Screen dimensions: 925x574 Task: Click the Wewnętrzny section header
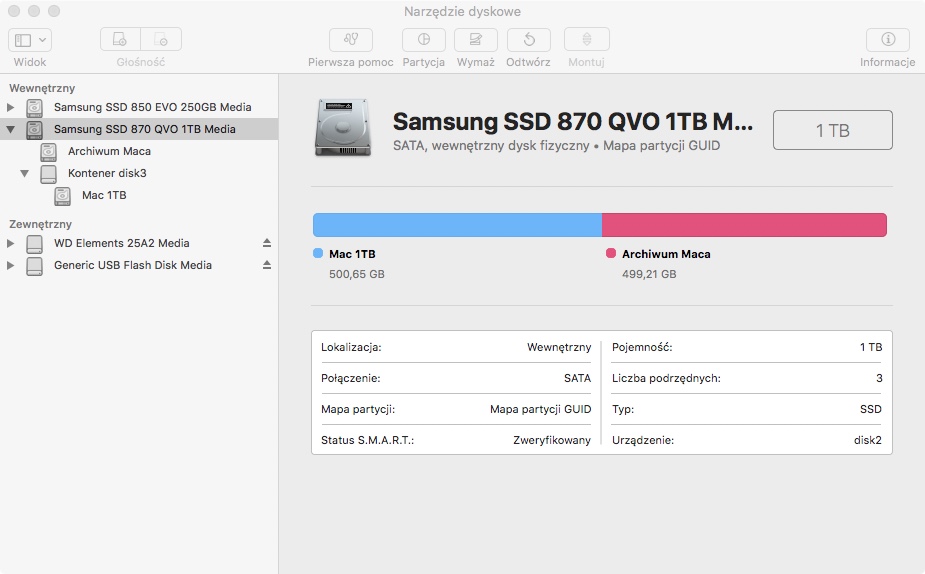(x=42, y=88)
